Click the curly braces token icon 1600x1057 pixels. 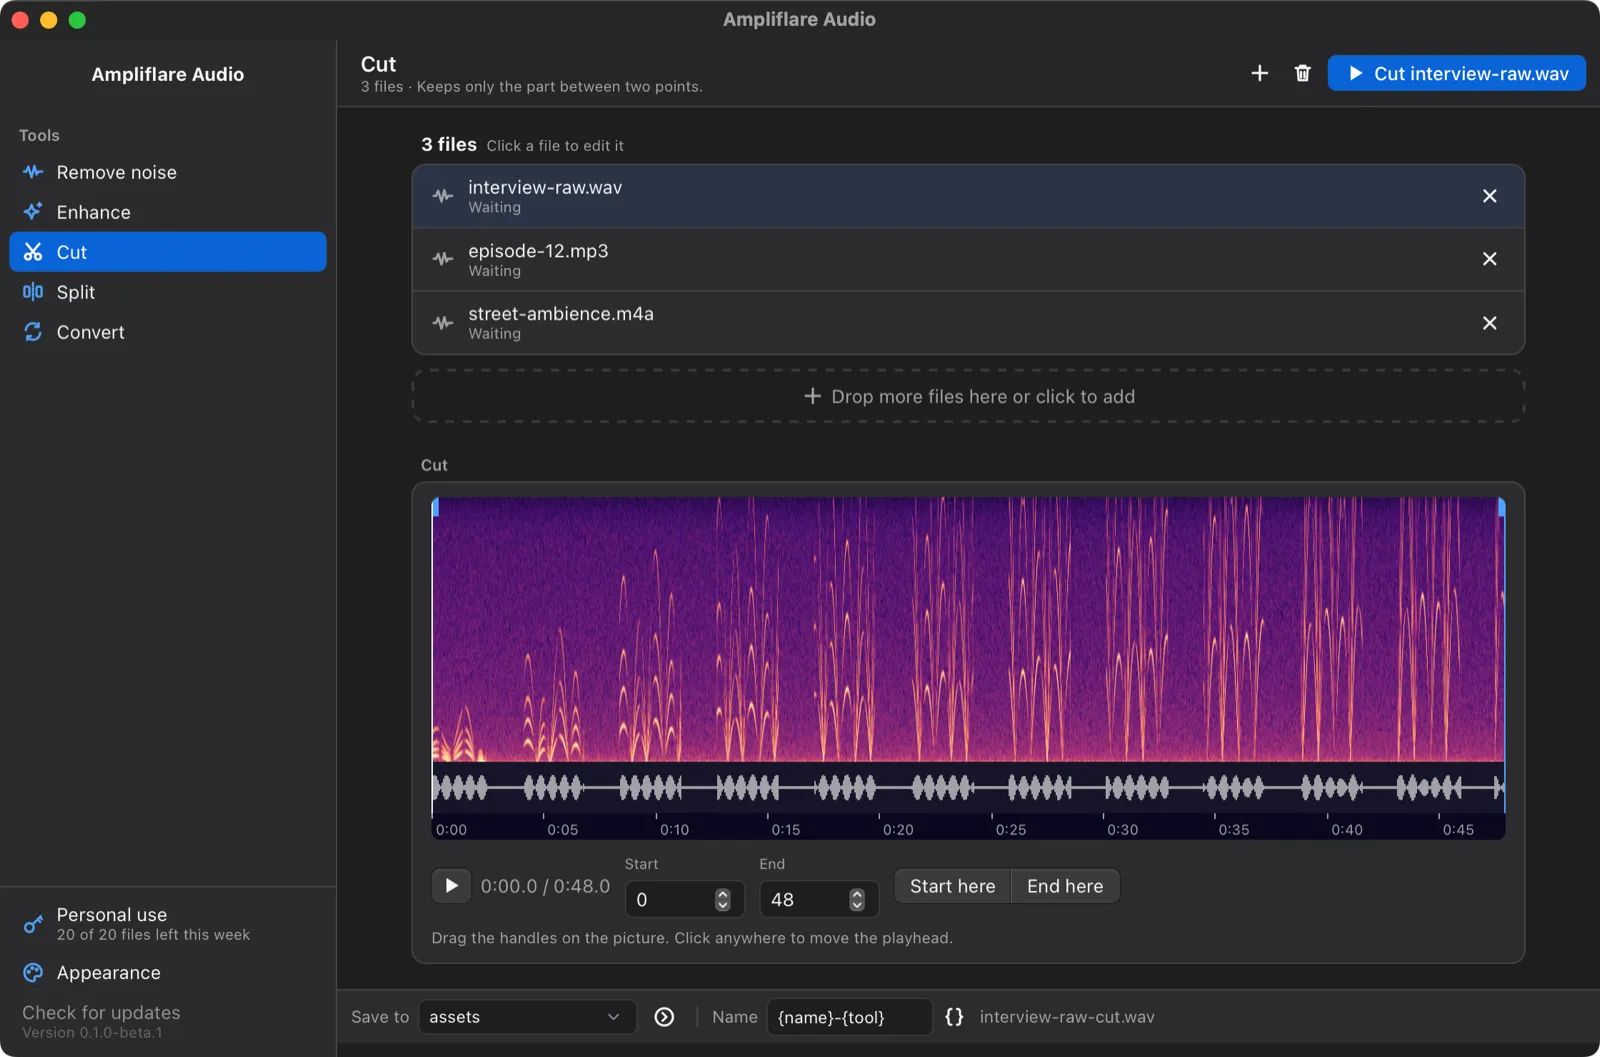(954, 1017)
